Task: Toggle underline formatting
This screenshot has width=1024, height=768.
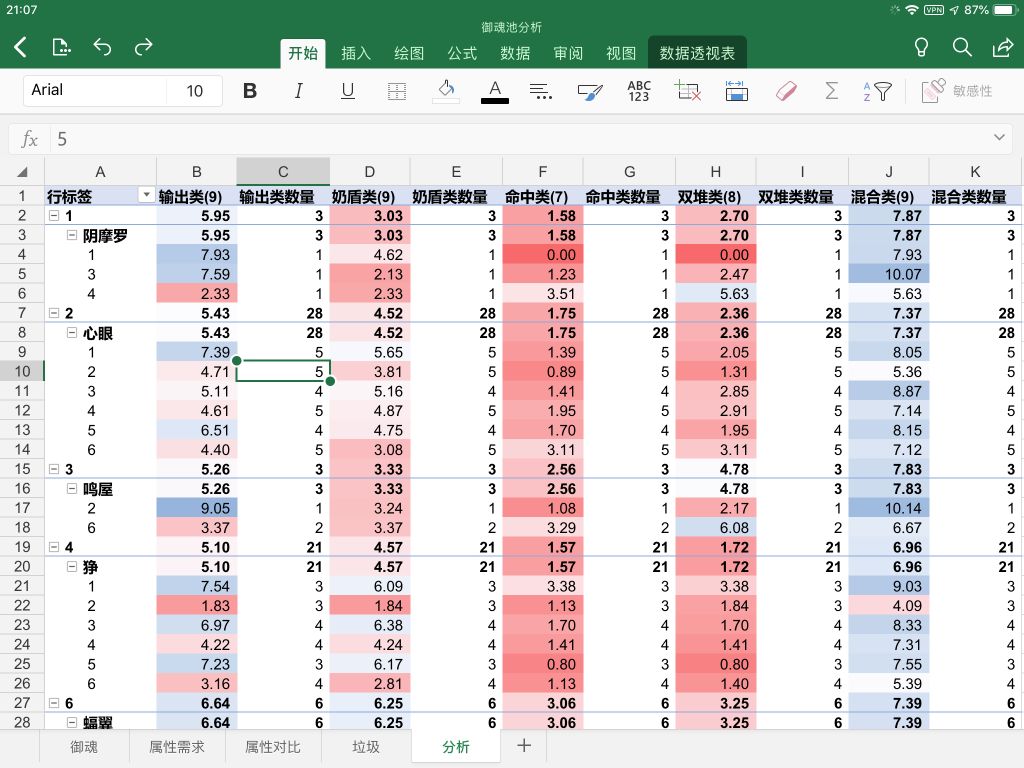Action: coord(347,90)
